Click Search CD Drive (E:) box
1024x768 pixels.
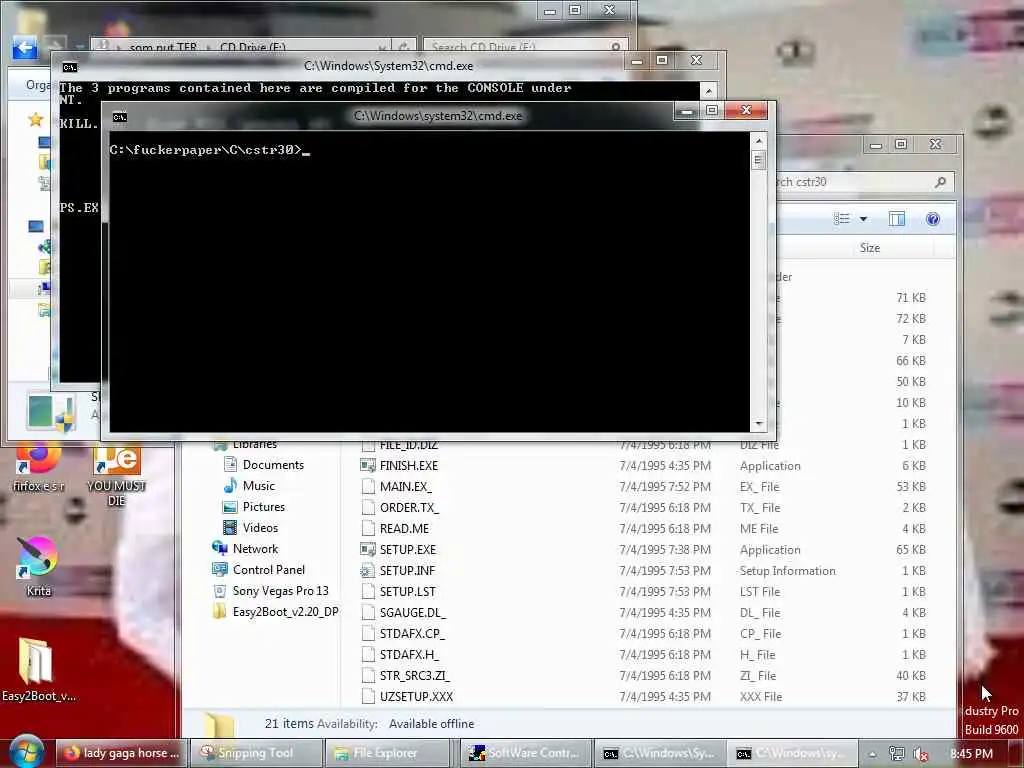[x=526, y=47]
